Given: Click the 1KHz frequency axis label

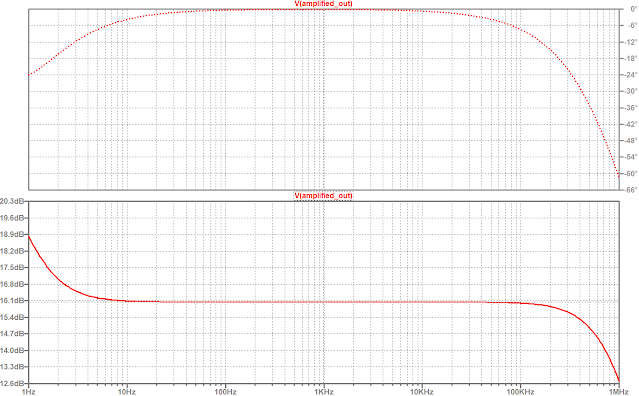Looking at the screenshot, I should coord(324,392).
